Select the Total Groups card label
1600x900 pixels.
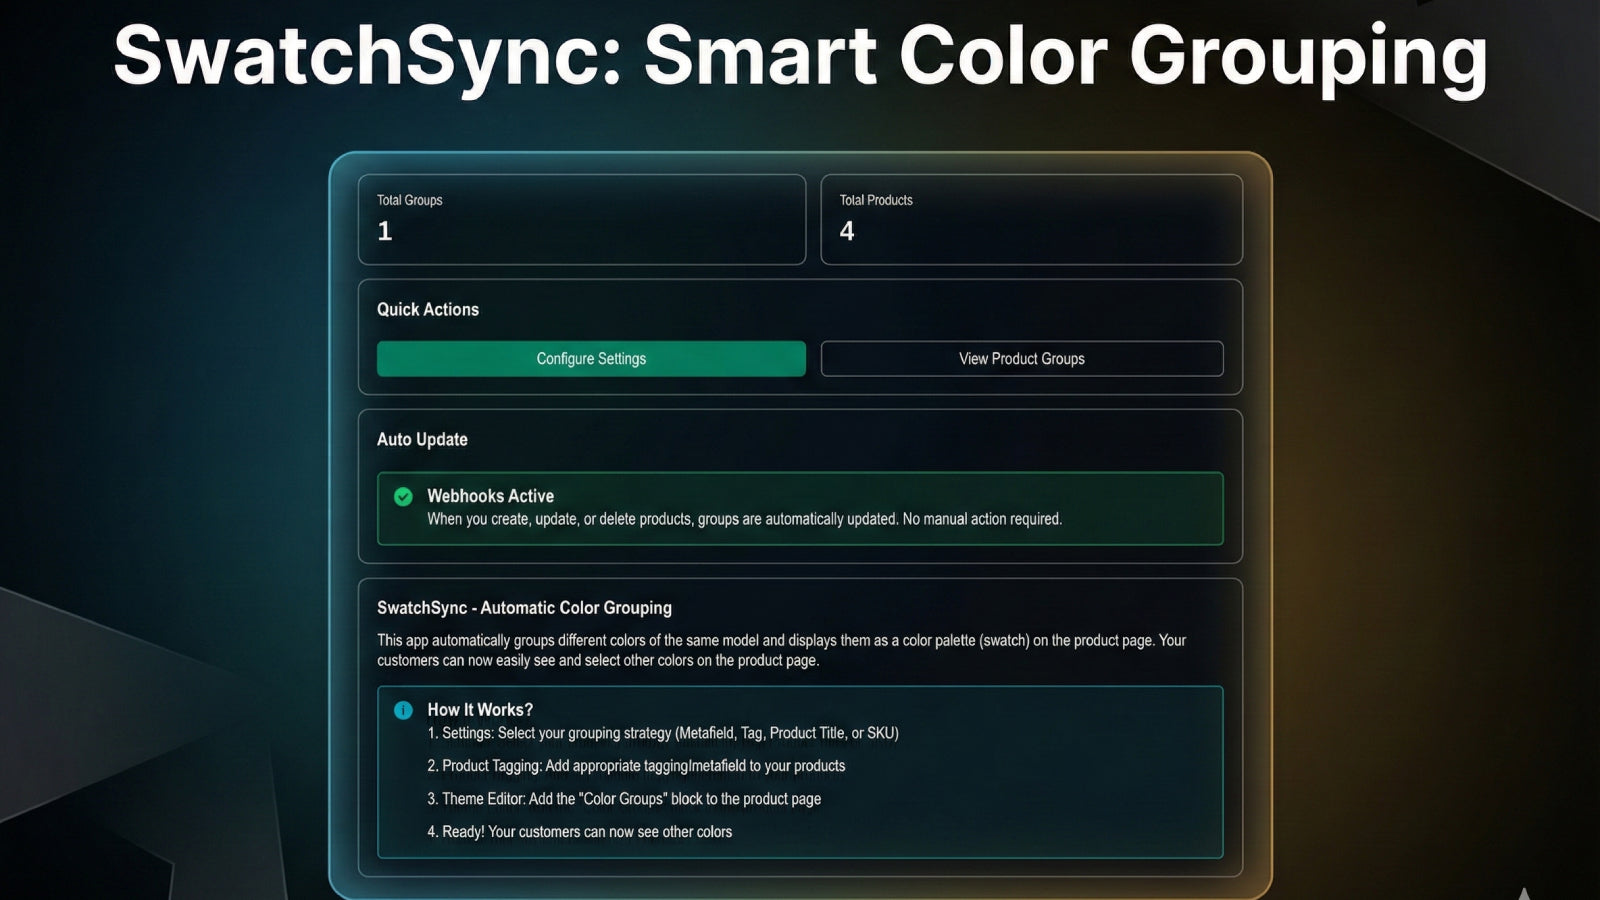click(409, 200)
